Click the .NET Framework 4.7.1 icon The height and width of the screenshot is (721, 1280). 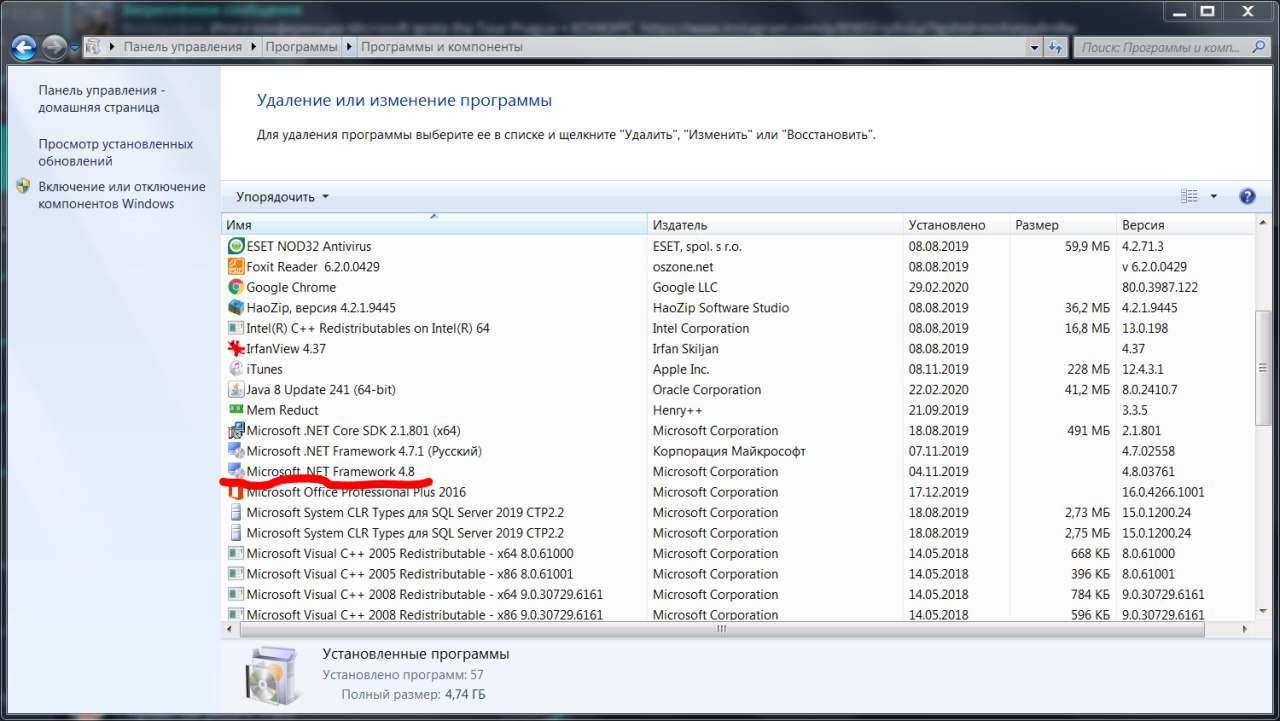(236, 451)
